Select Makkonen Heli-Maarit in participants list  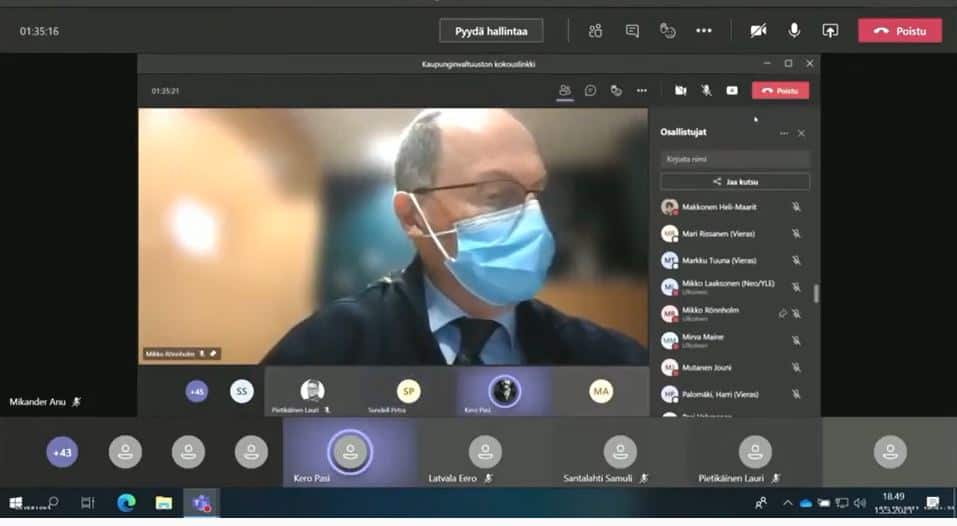coord(718,207)
